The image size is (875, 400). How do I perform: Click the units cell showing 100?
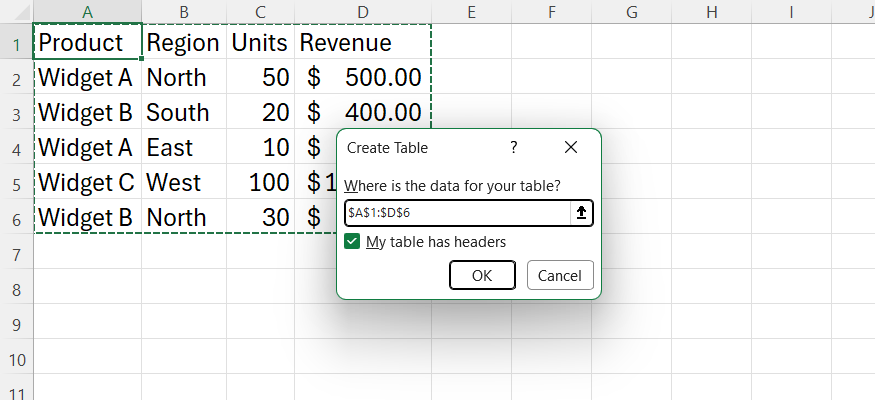[x=261, y=182]
